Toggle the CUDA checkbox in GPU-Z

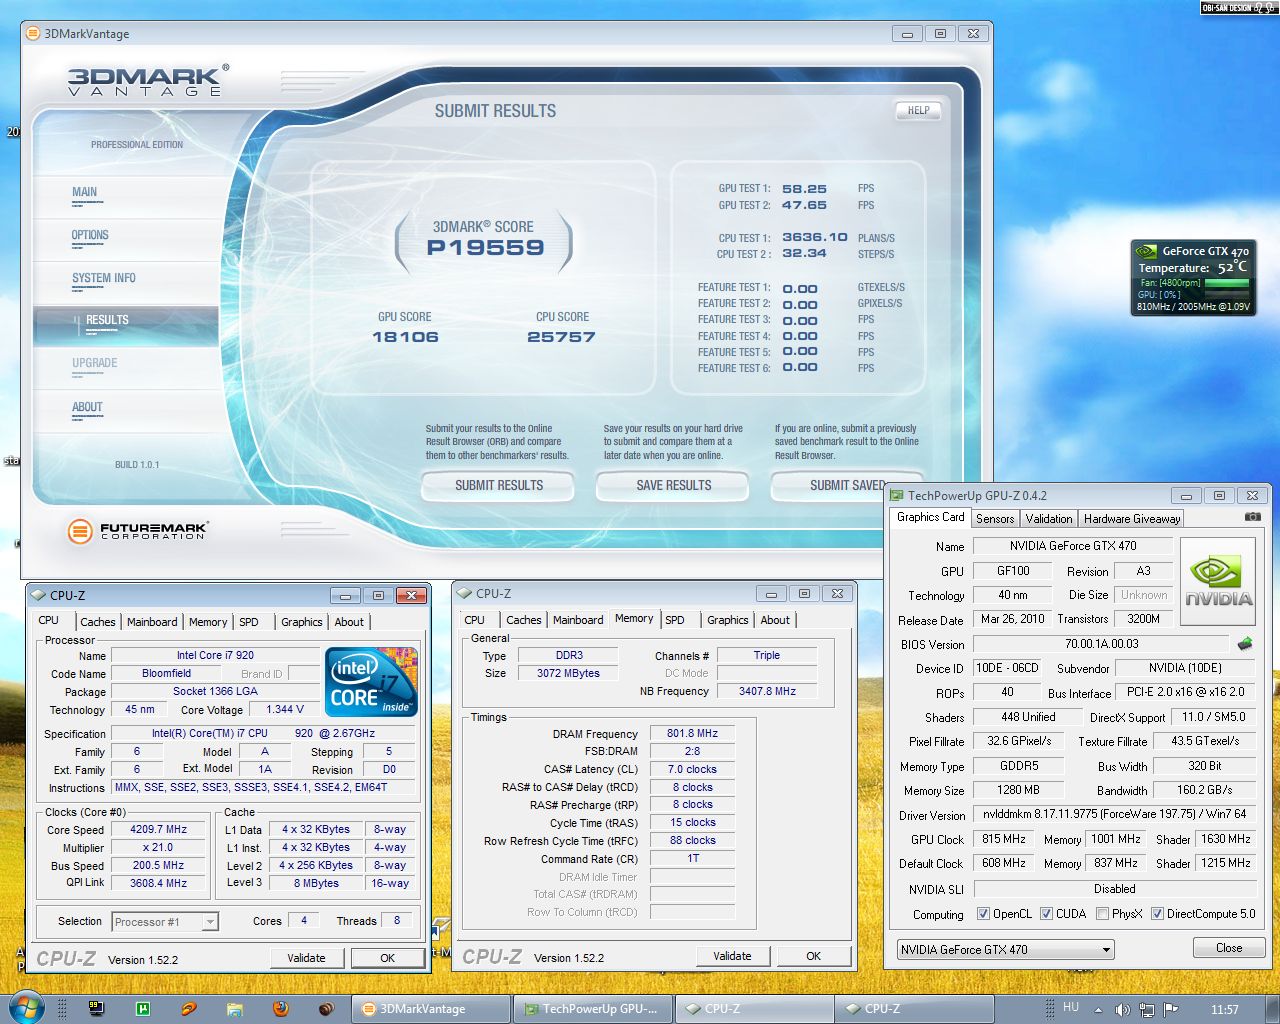pyautogui.click(x=1046, y=914)
